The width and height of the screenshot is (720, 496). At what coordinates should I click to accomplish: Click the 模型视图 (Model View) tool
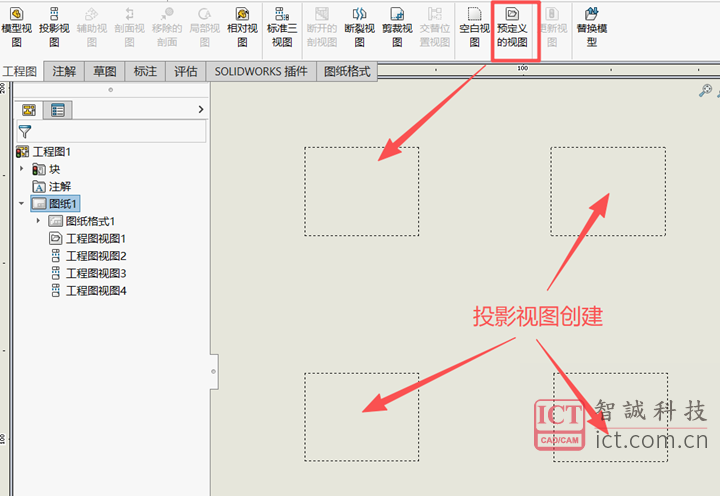point(16,27)
